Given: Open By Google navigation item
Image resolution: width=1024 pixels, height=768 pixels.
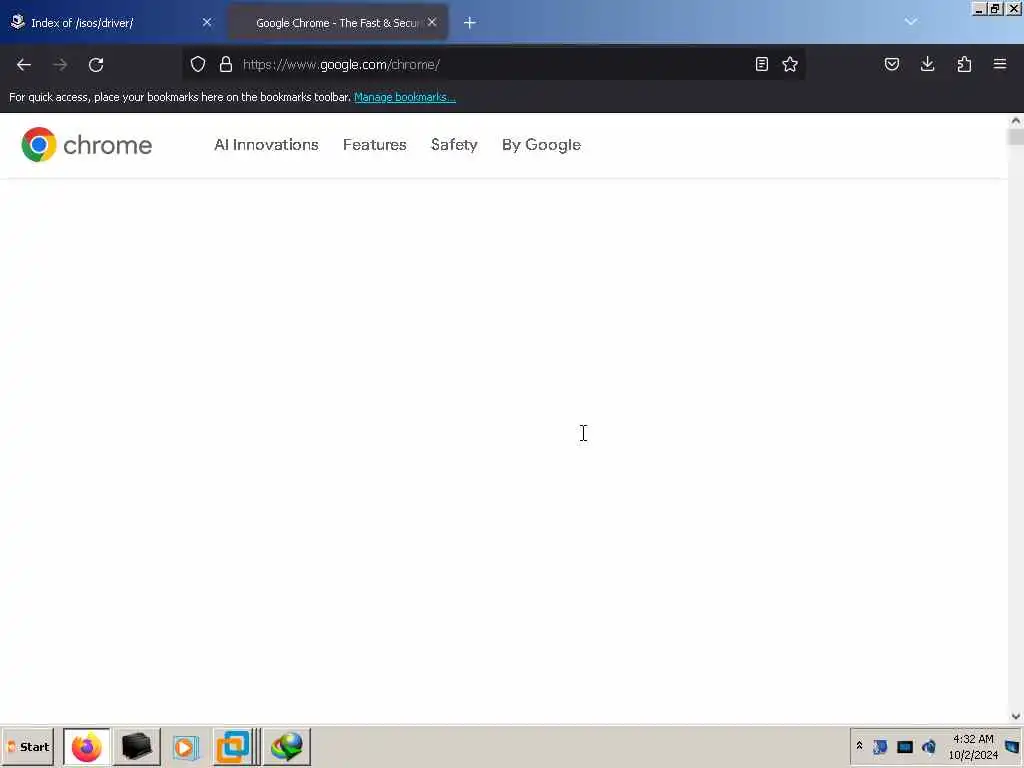Looking at the screenshot, I should (541, 145).
